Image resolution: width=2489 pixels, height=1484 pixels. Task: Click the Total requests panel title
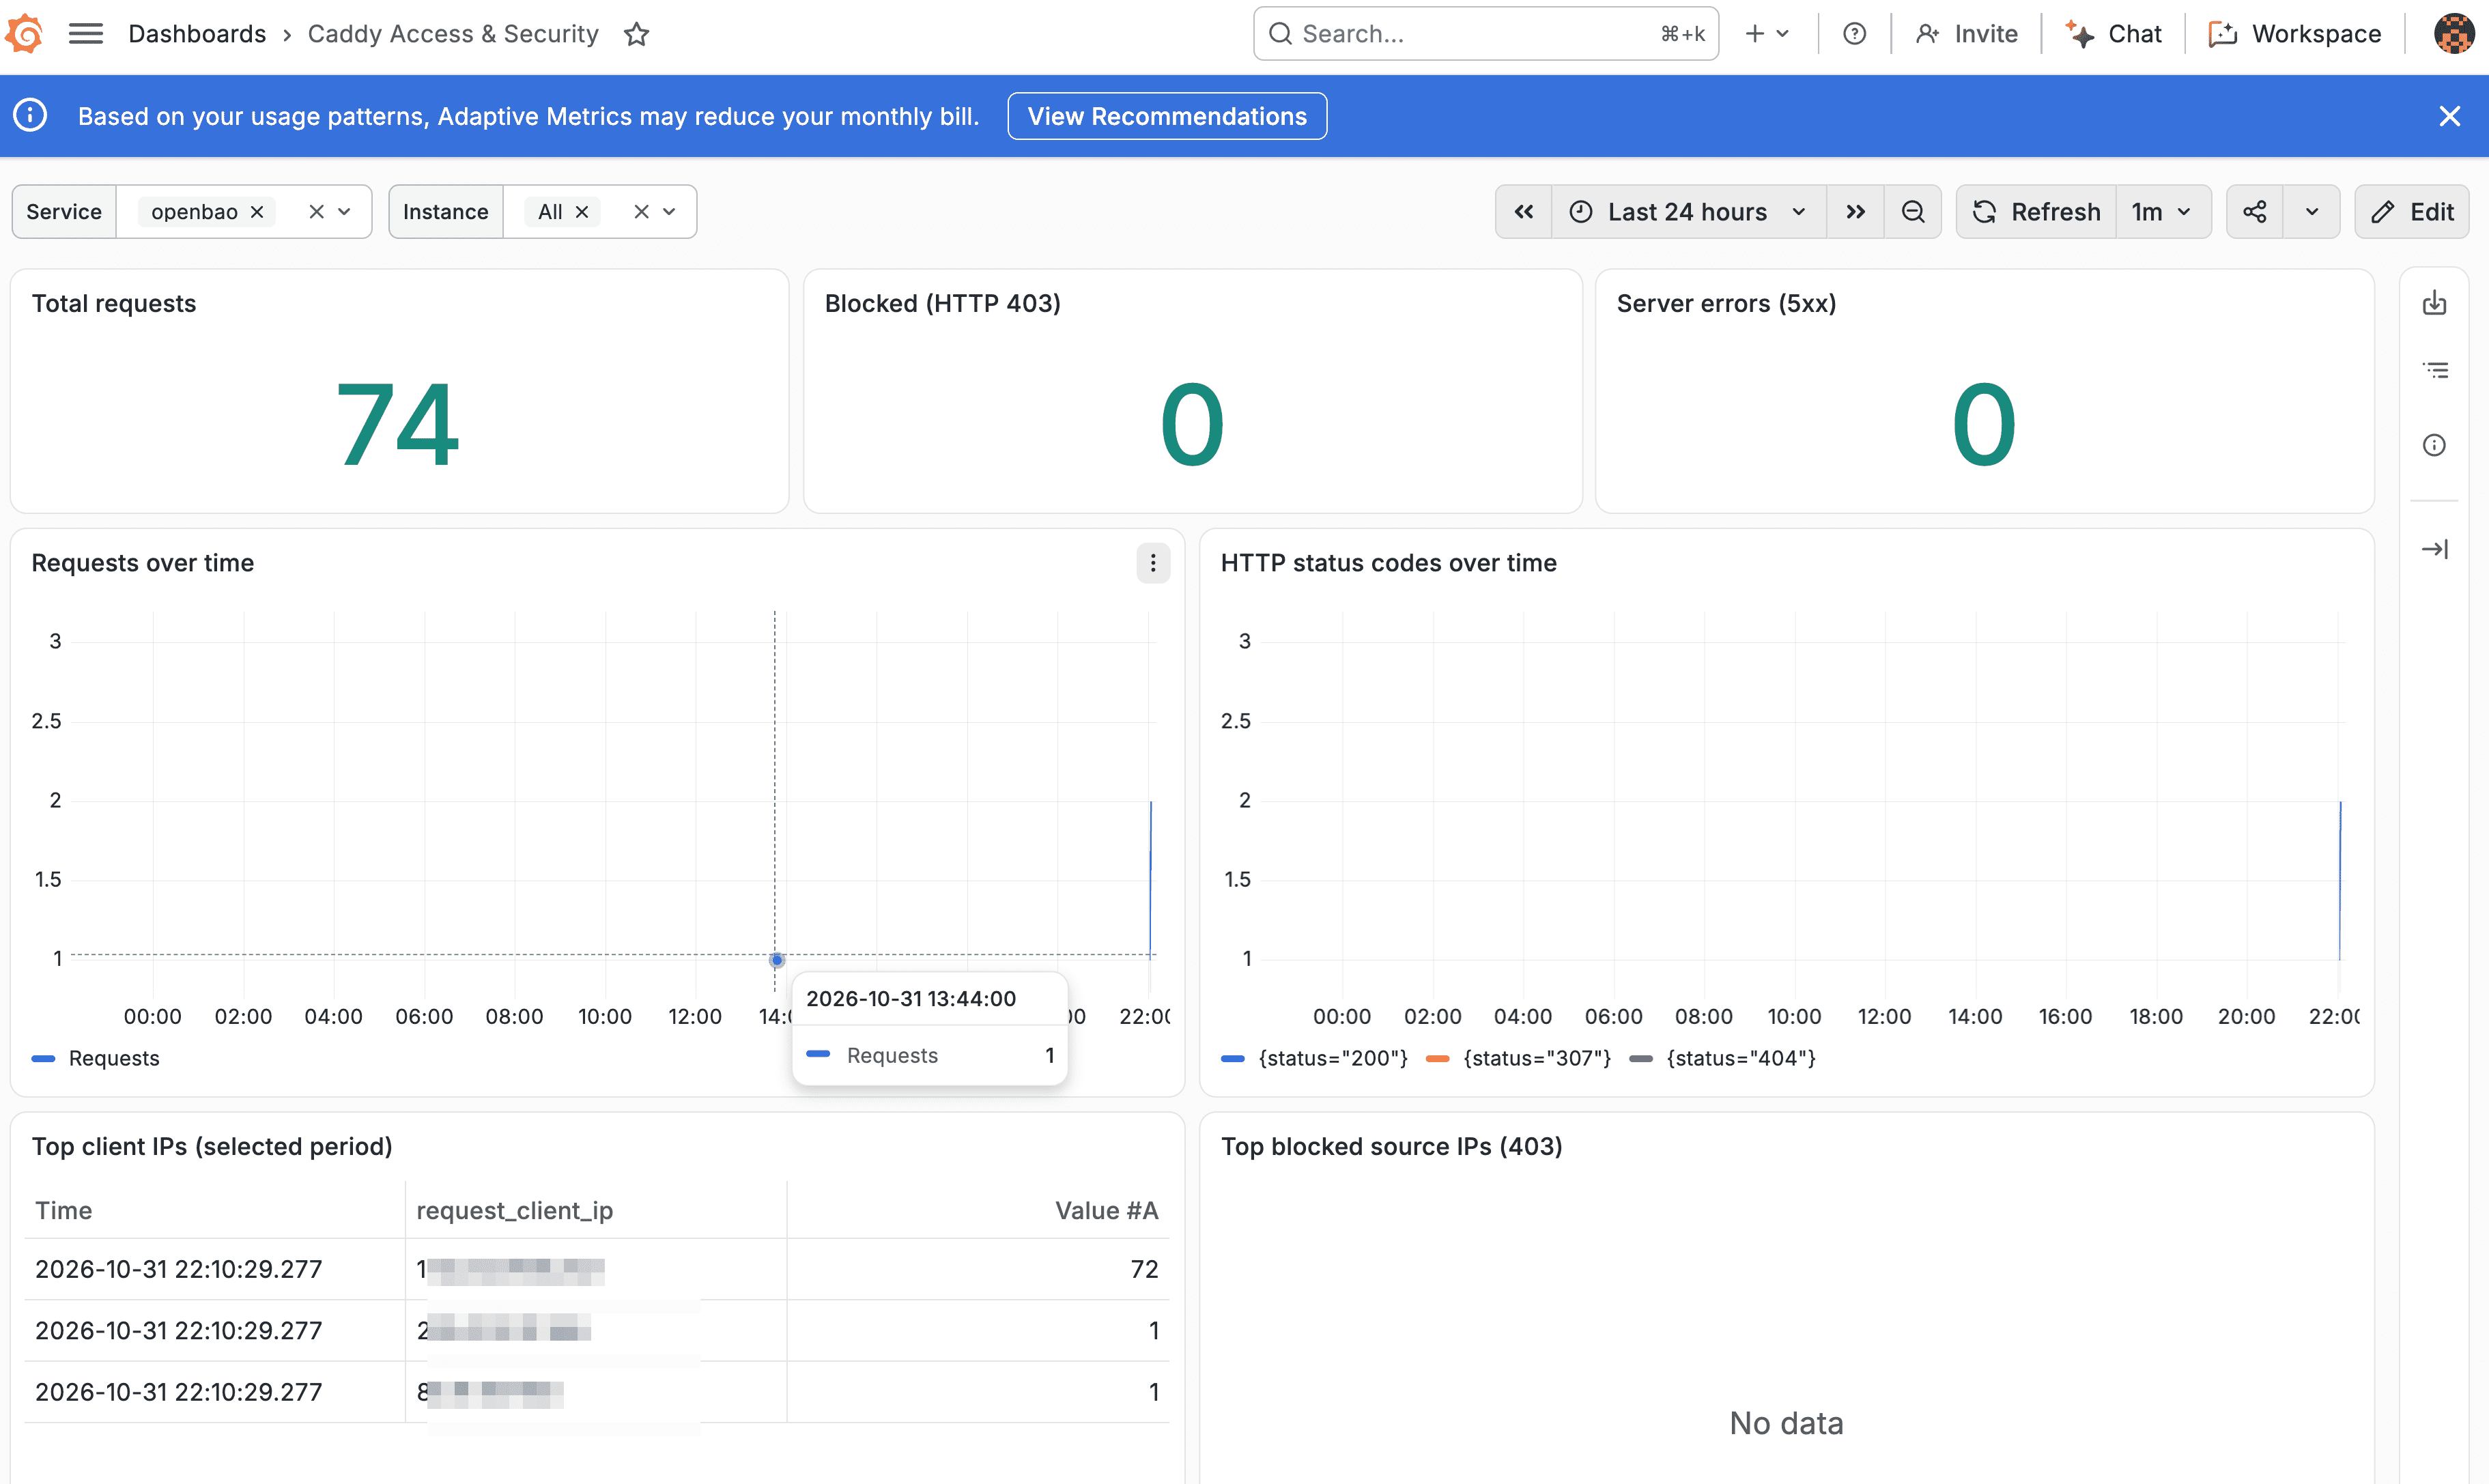[x=114, y=303]
